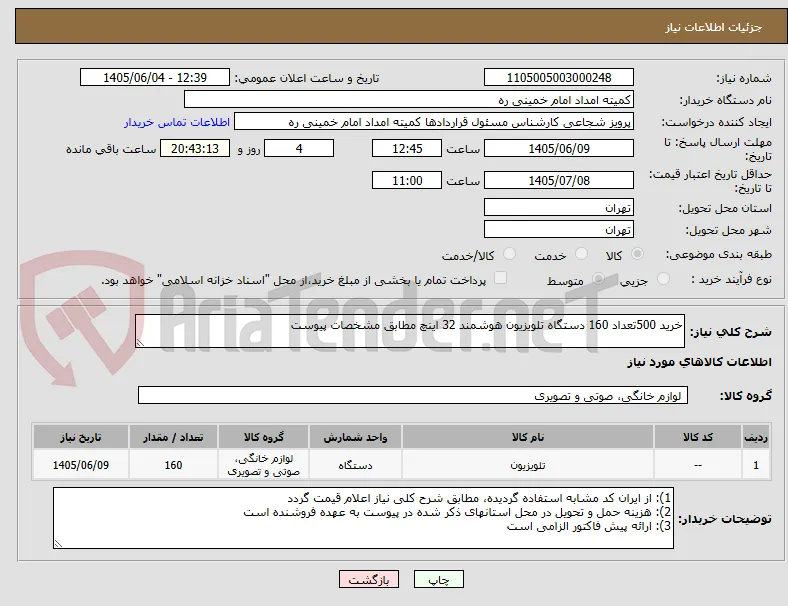Click the توضیحات خریدار label
Image resolution: width=788 pixels, height=606 pixels.
point(725,519)
